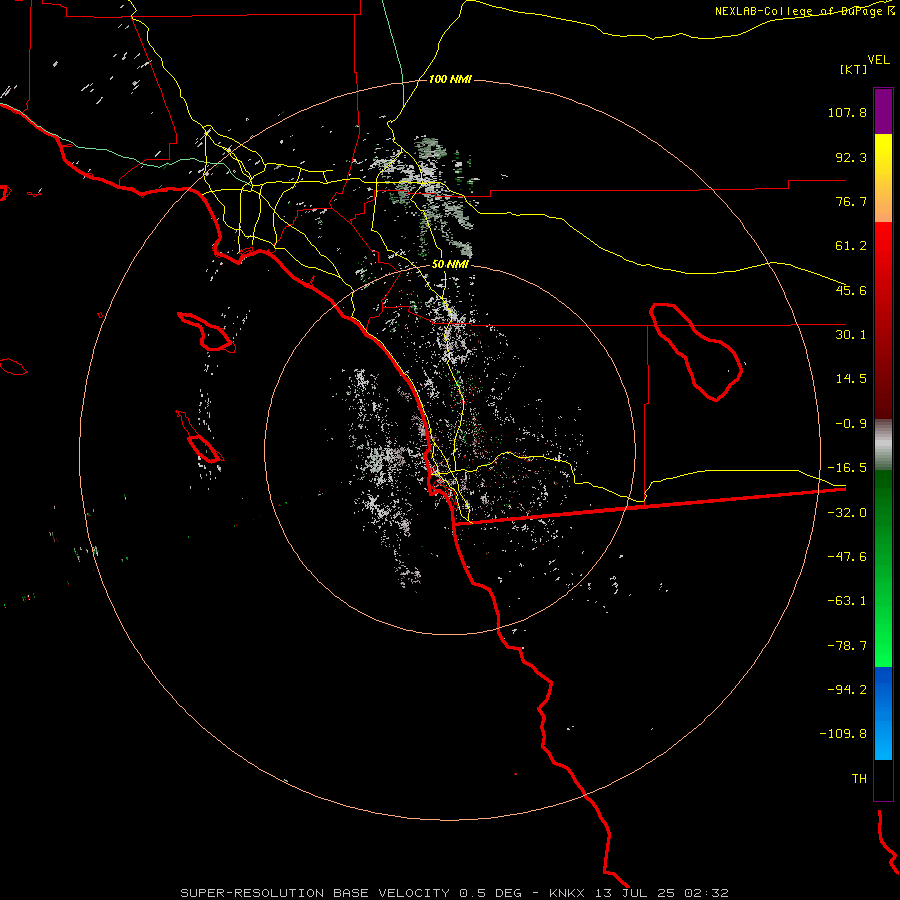
Task: Click the TH threshold label
Action: (859, 779)
